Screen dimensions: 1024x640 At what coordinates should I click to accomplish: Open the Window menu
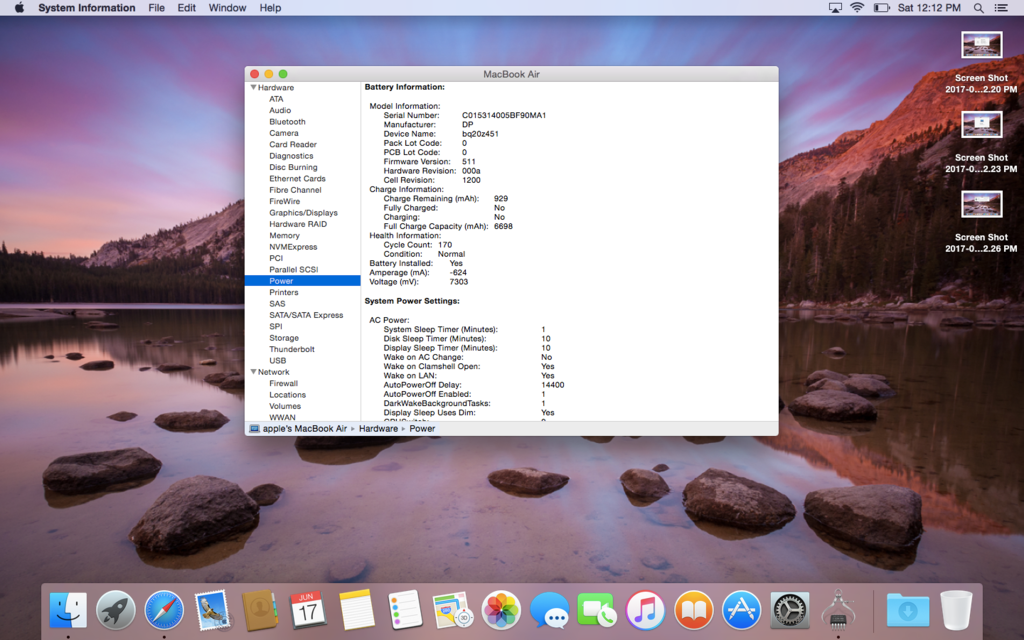tap(227, 8)
